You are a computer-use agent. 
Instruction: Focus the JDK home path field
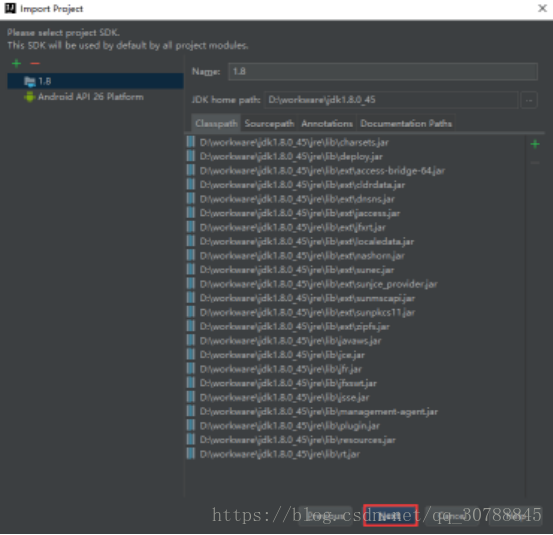(391, 100)
